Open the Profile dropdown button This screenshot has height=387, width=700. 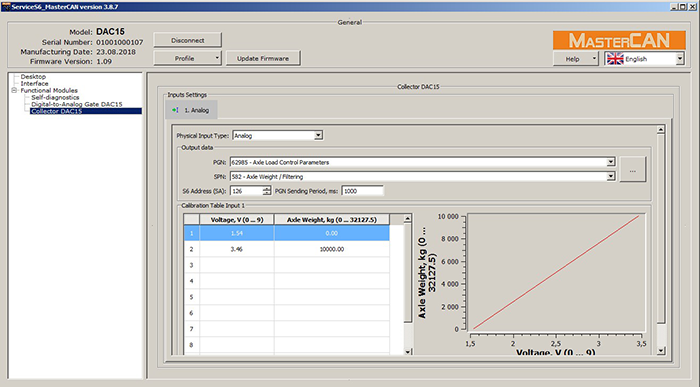188,58
